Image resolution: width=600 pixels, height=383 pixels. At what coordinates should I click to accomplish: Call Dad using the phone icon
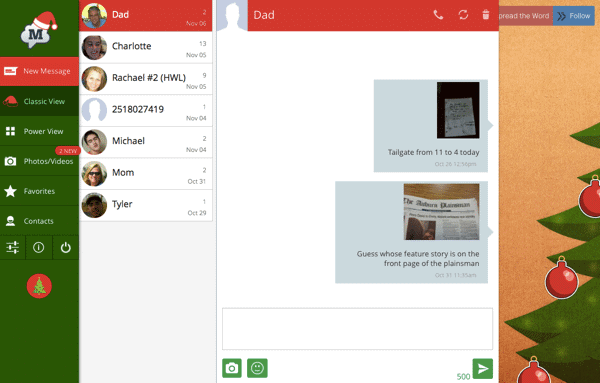[x=438, y=15]
